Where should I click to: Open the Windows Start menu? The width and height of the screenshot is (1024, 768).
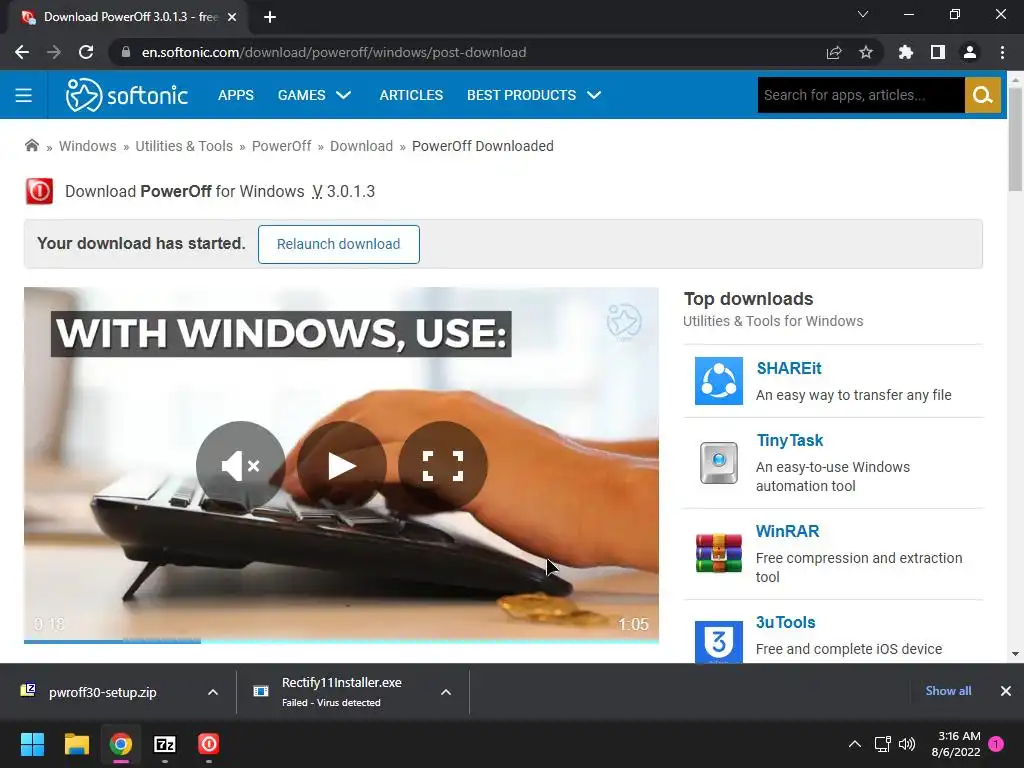[x=32, y=744]
